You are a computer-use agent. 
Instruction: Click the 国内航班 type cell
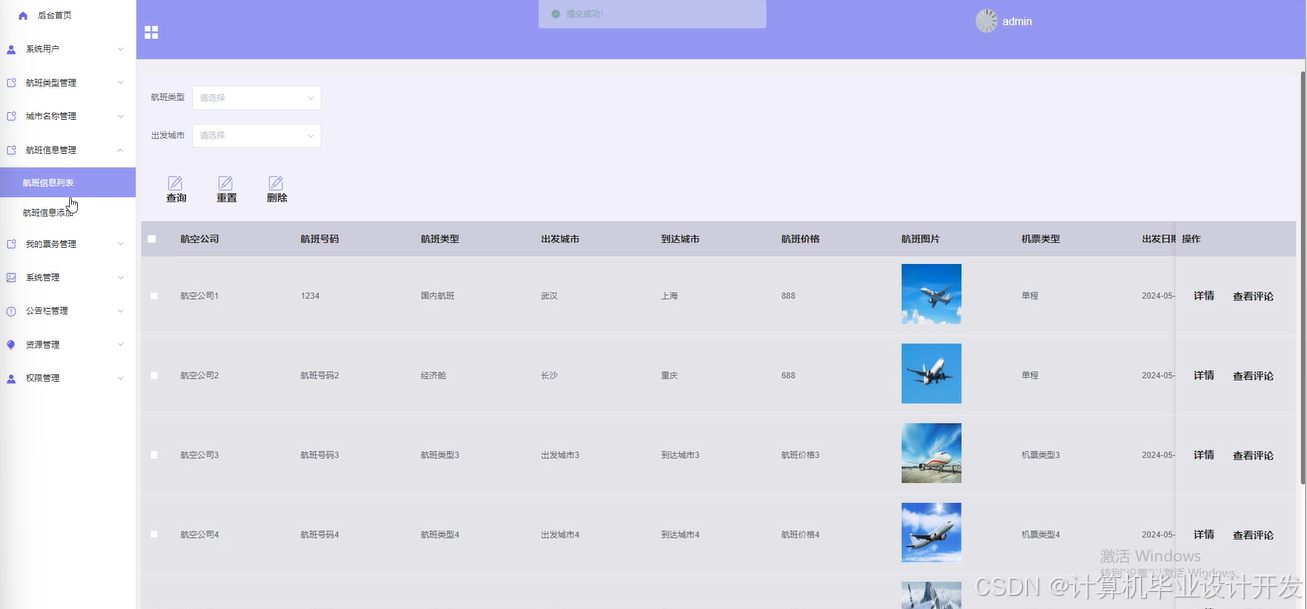tap(437, 296)
